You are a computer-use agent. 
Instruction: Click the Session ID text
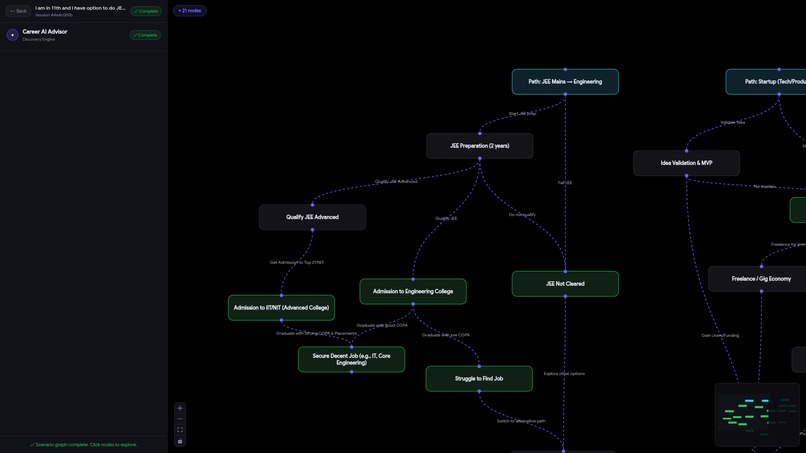(x=54, y=15)
